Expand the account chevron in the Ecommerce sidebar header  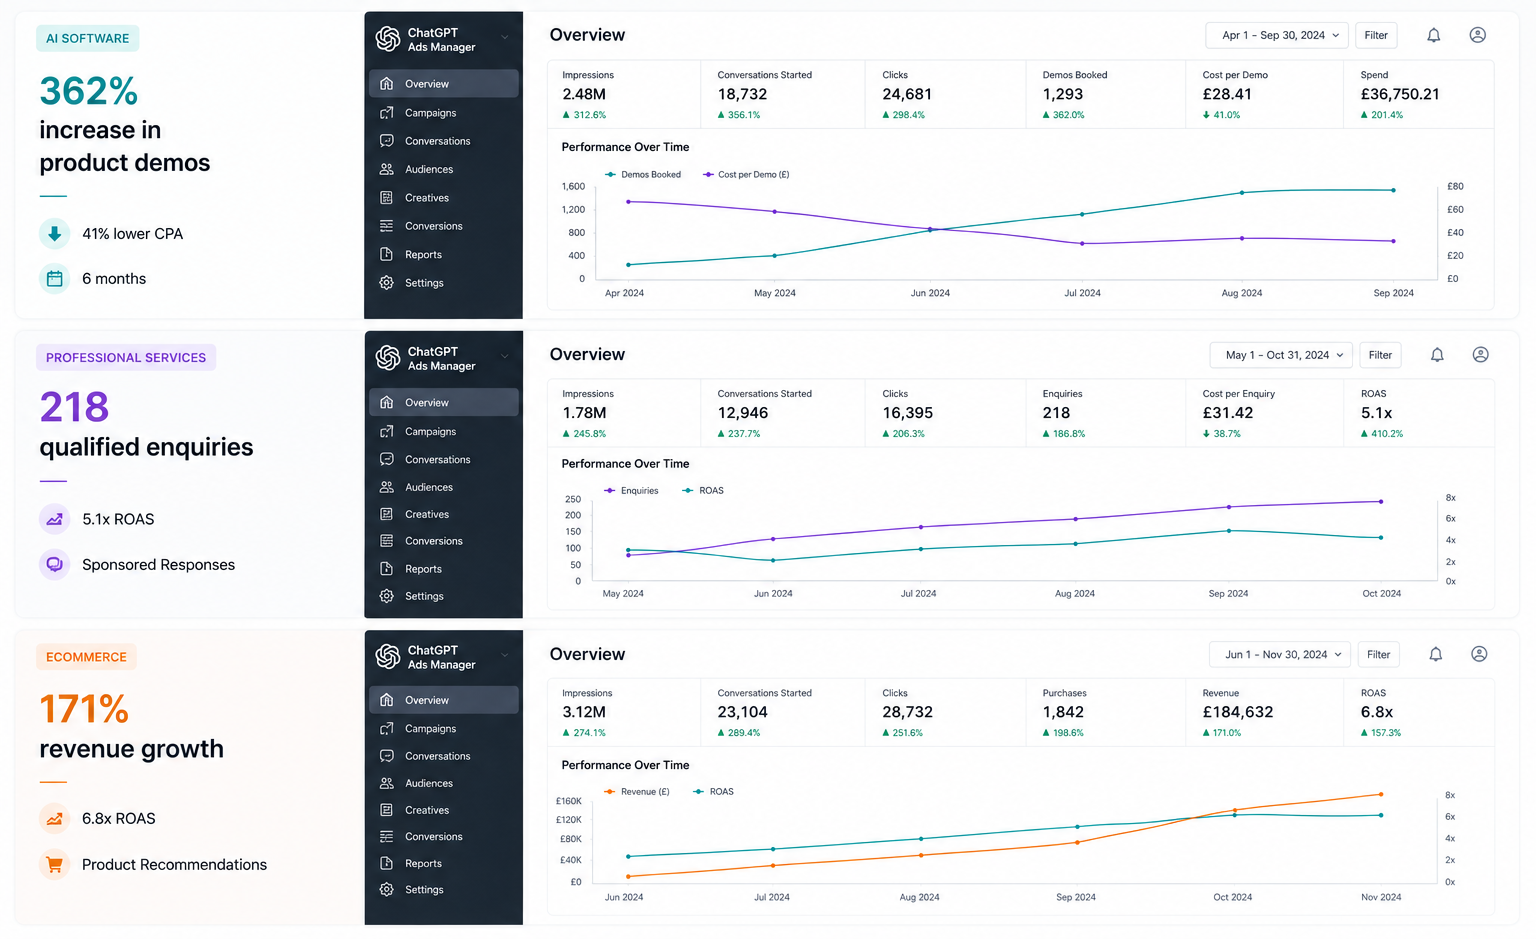tap(505, 655)
